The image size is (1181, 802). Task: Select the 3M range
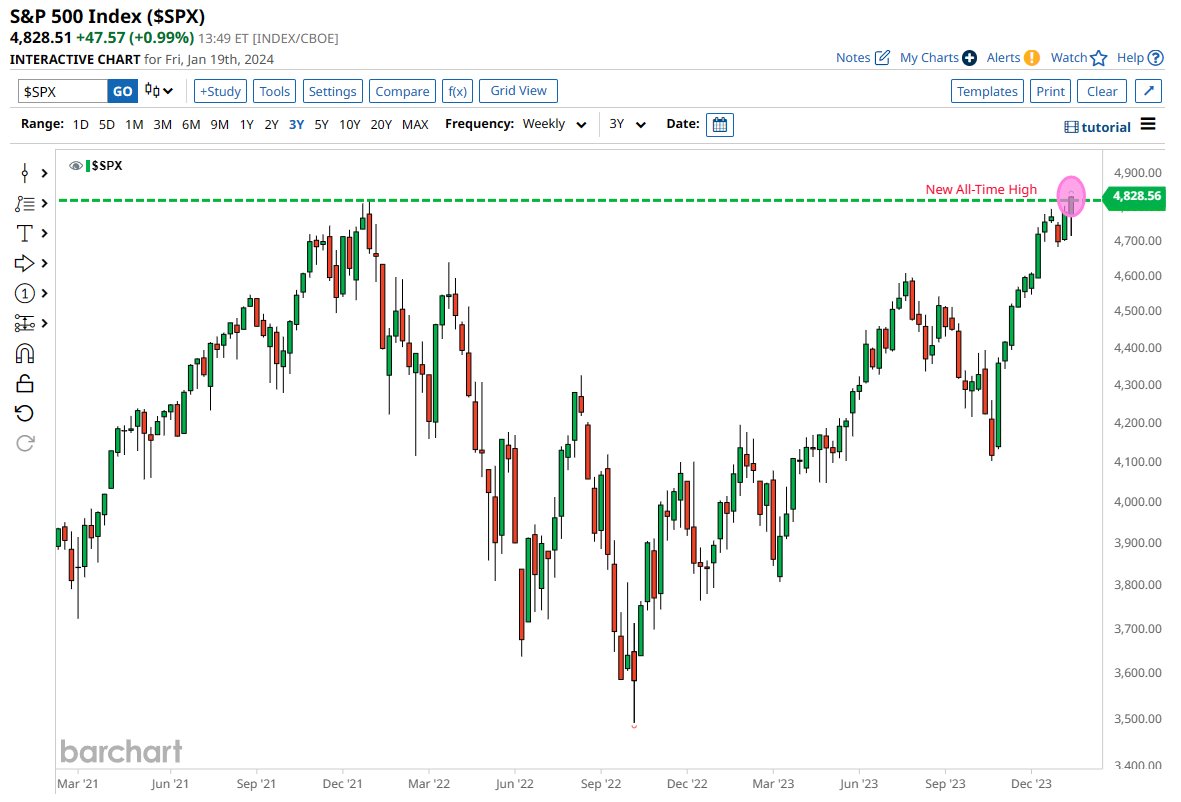point(162,124)
